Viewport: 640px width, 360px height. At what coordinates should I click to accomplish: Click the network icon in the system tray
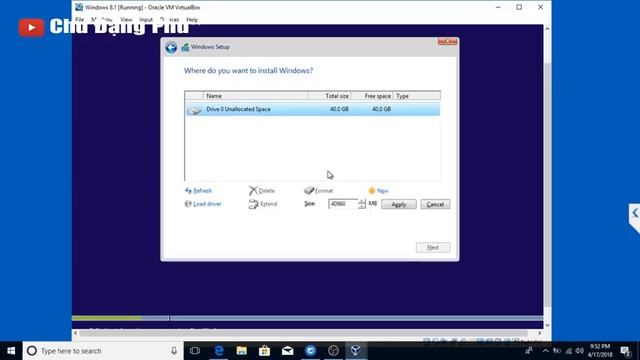pos(569,351)
